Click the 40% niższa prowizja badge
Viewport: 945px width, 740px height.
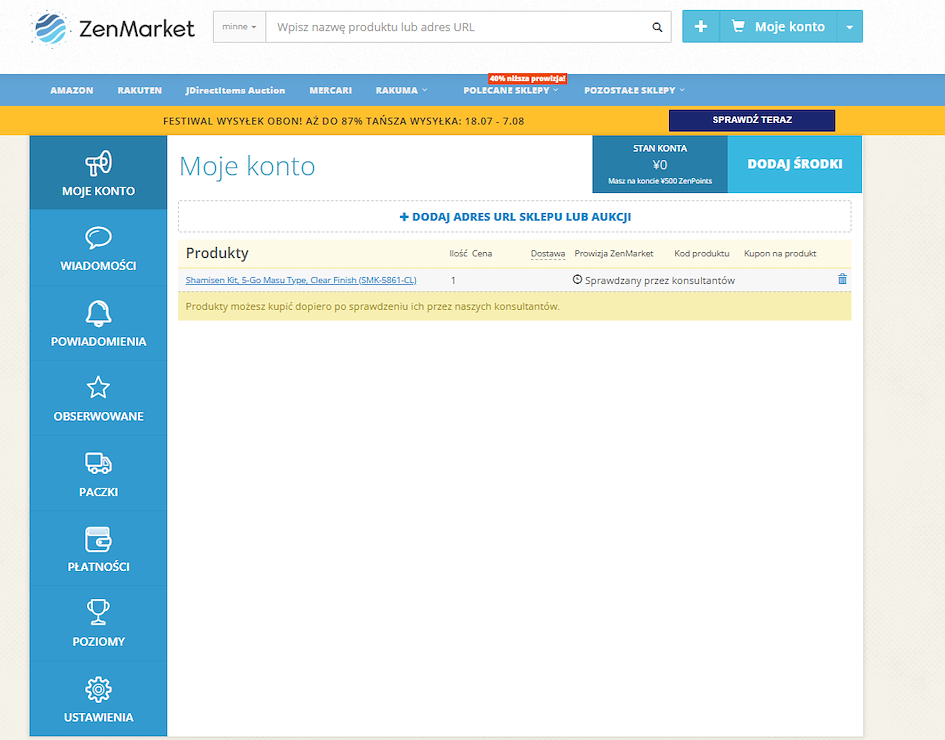tap(527, 78)
